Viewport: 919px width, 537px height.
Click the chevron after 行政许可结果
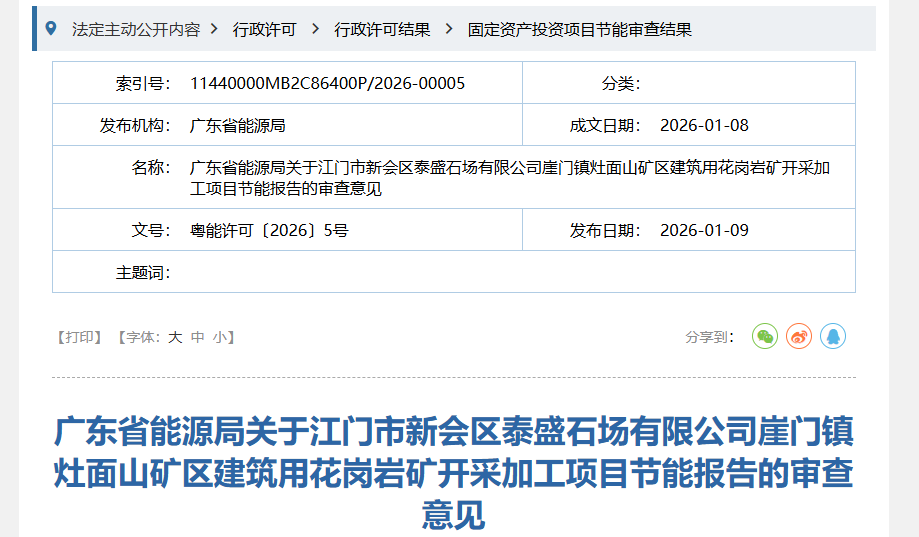tap(448, 30)
